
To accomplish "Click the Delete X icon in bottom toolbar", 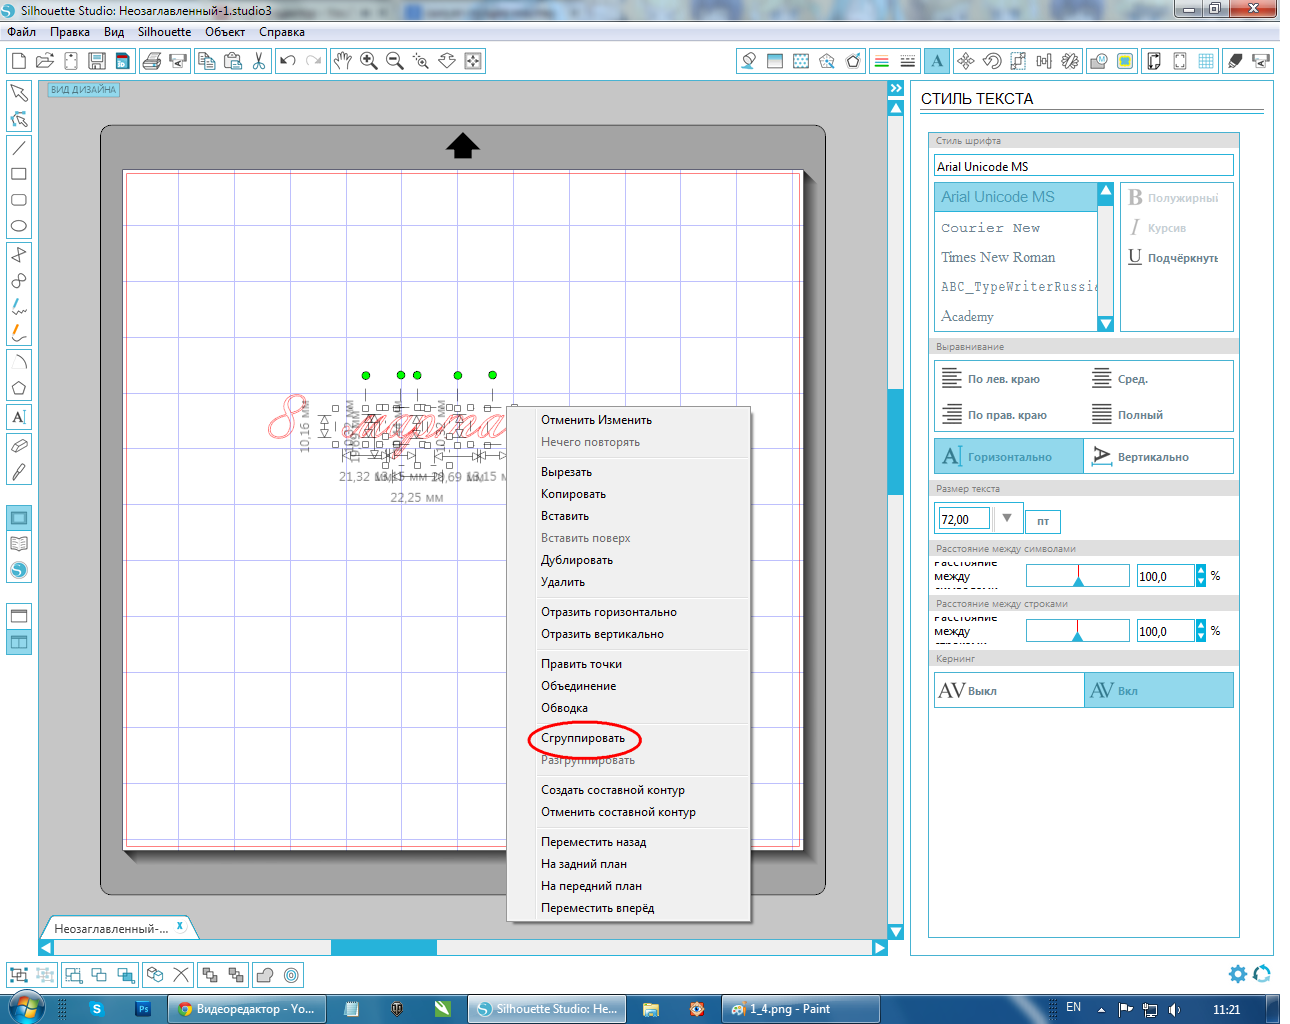I will [x=181, y=975].
